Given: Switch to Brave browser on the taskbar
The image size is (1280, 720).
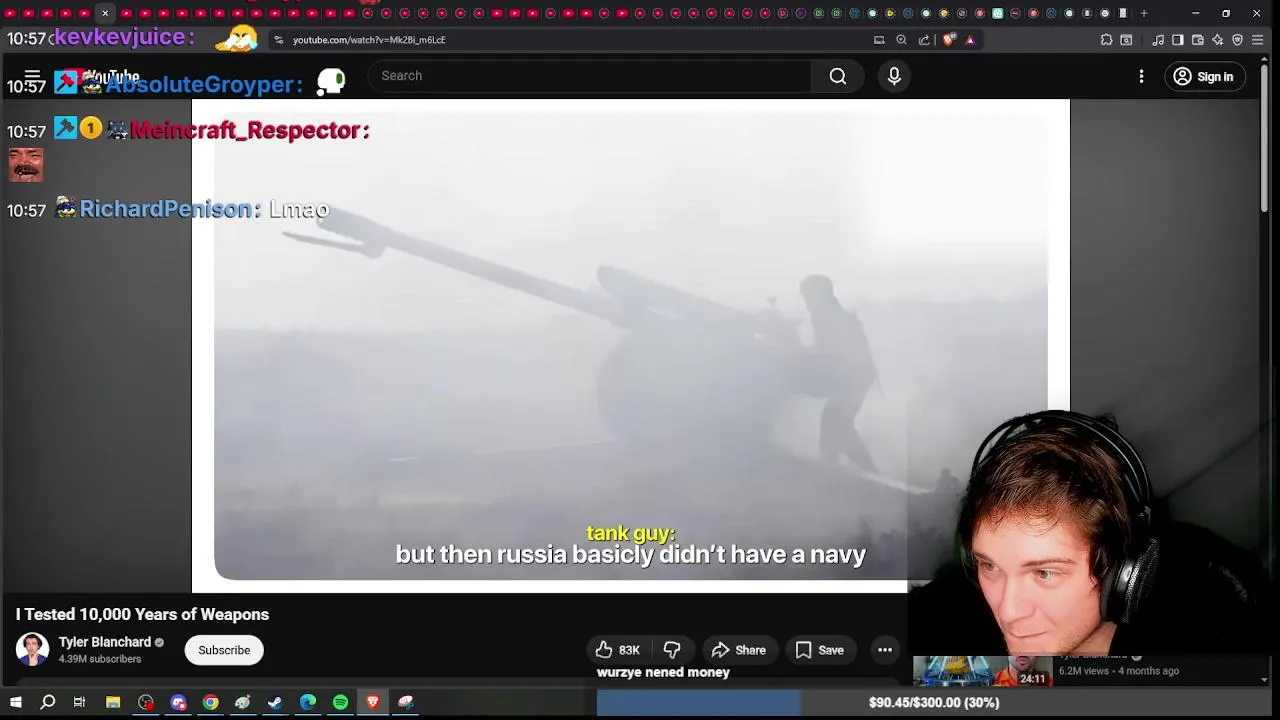Looking at the screenshot, I should click(373, 702).
